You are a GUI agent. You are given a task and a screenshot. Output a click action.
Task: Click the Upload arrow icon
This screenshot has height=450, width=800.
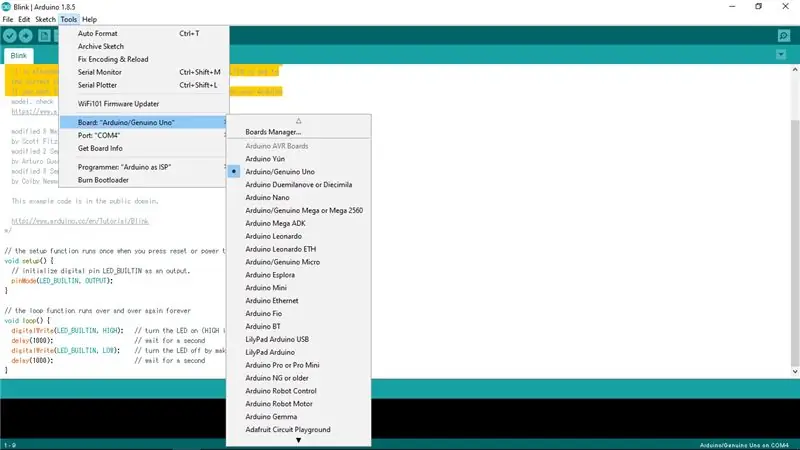pos(26,36)
